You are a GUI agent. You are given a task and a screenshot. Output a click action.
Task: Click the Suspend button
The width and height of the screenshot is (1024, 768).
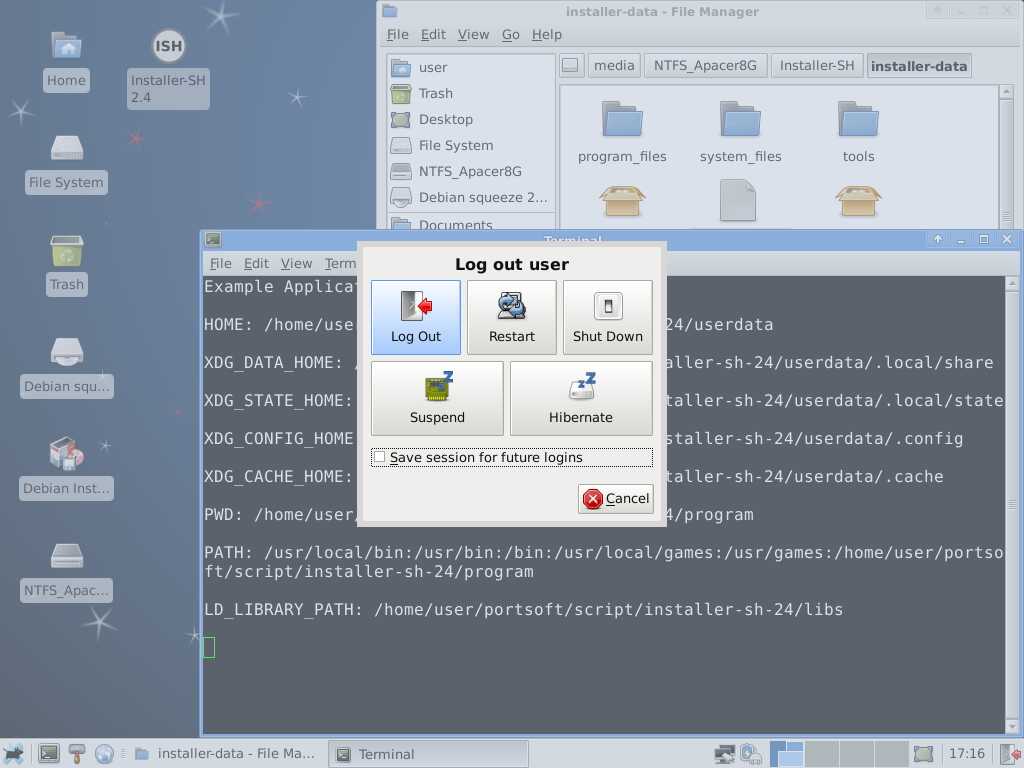coord(437,398)
